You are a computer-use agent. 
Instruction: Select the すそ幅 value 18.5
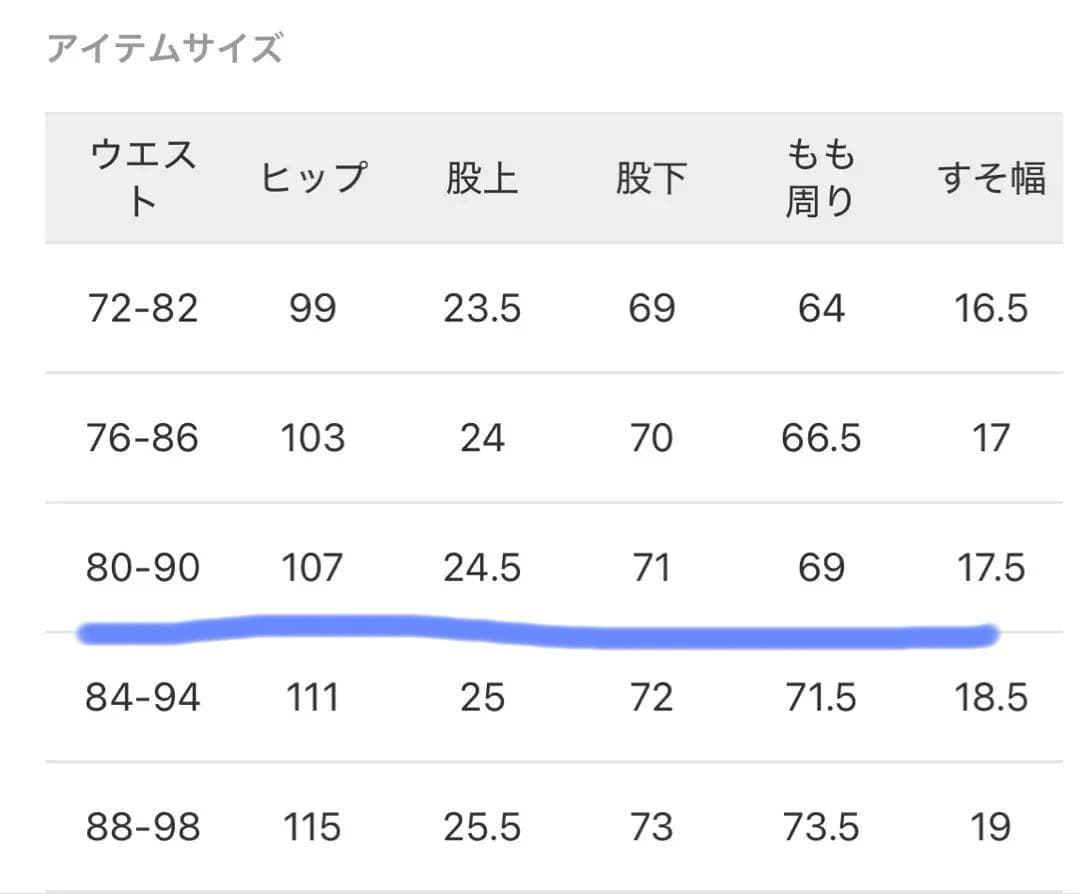point(991,697)
